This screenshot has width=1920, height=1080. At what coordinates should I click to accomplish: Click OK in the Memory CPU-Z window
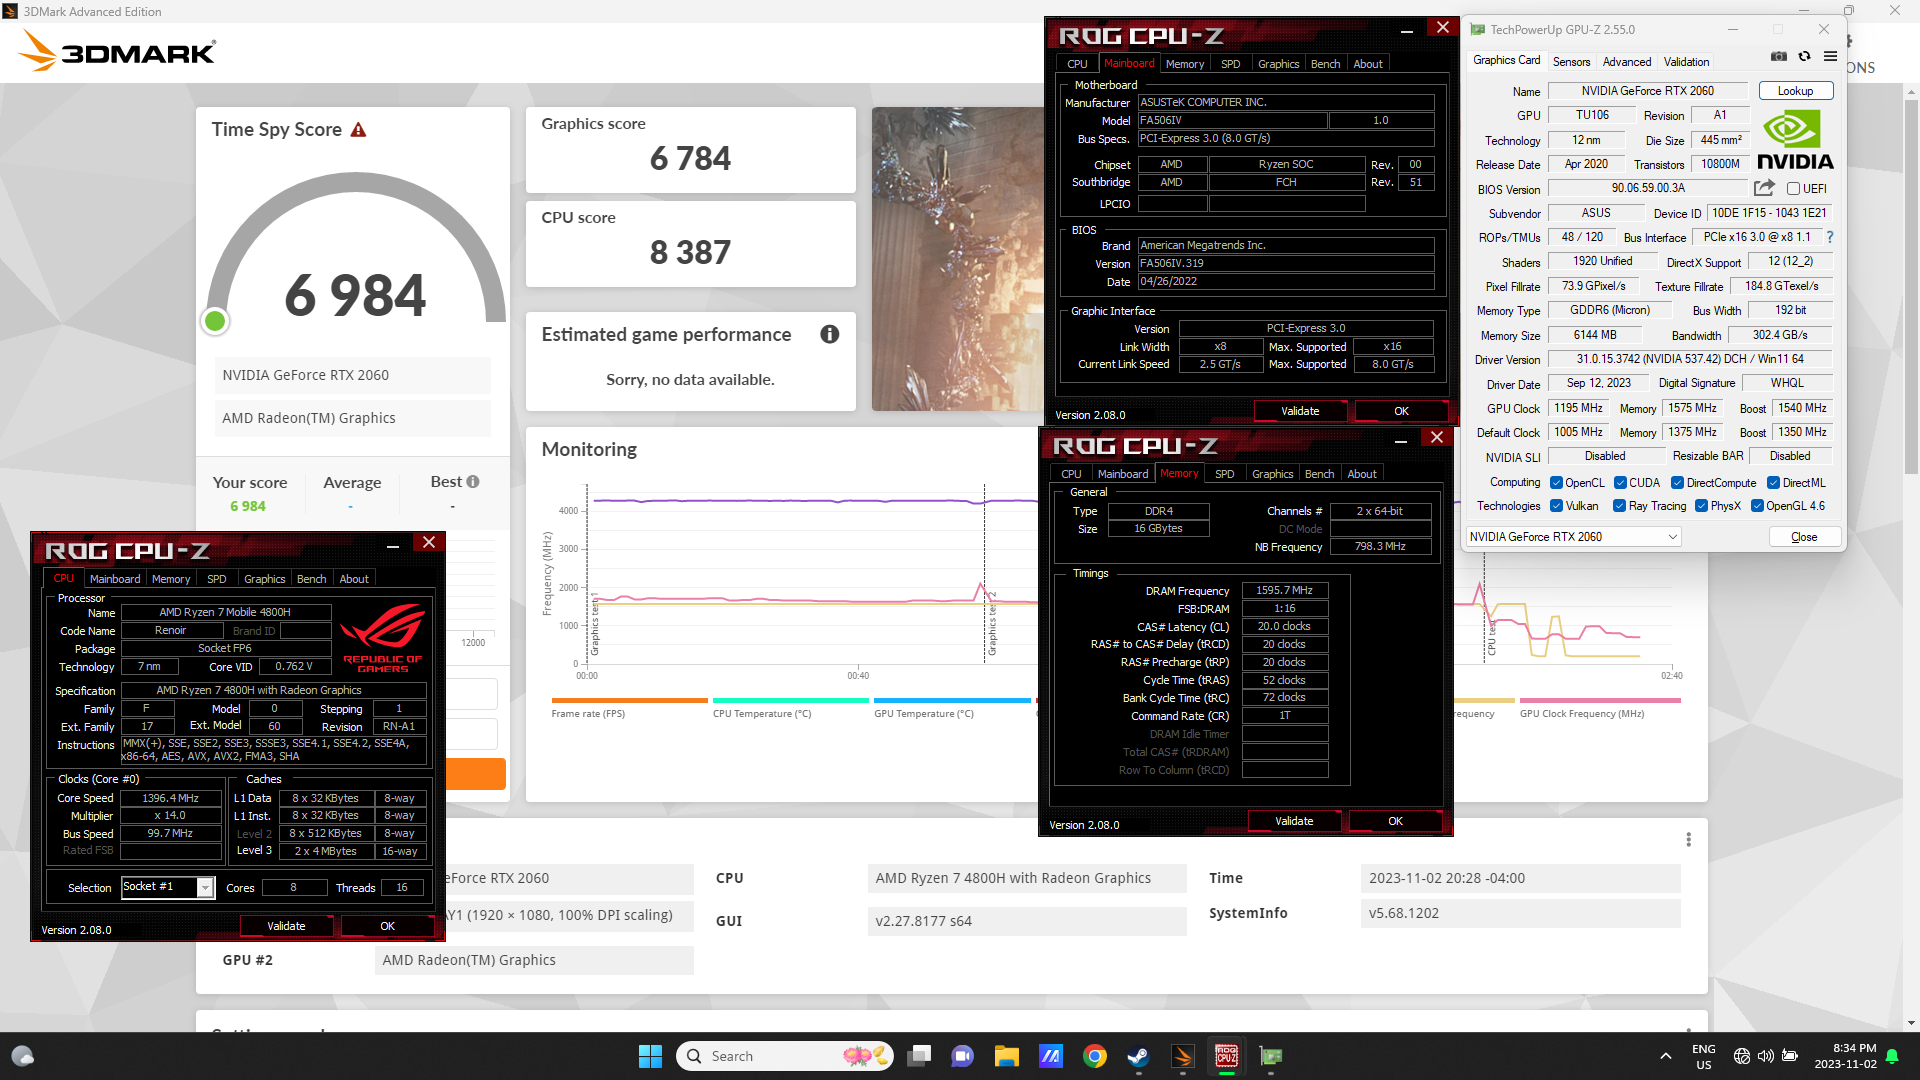pyautogui.click(x=1395, y=821)
